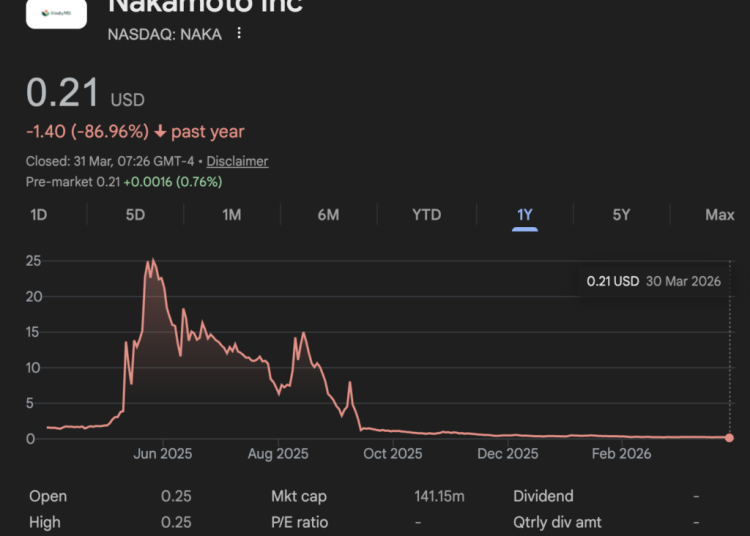This screenshot has height=536, width=750.
Task: Open the Disclaimer link
Action: pyautogui.click(x=238, y=161)
